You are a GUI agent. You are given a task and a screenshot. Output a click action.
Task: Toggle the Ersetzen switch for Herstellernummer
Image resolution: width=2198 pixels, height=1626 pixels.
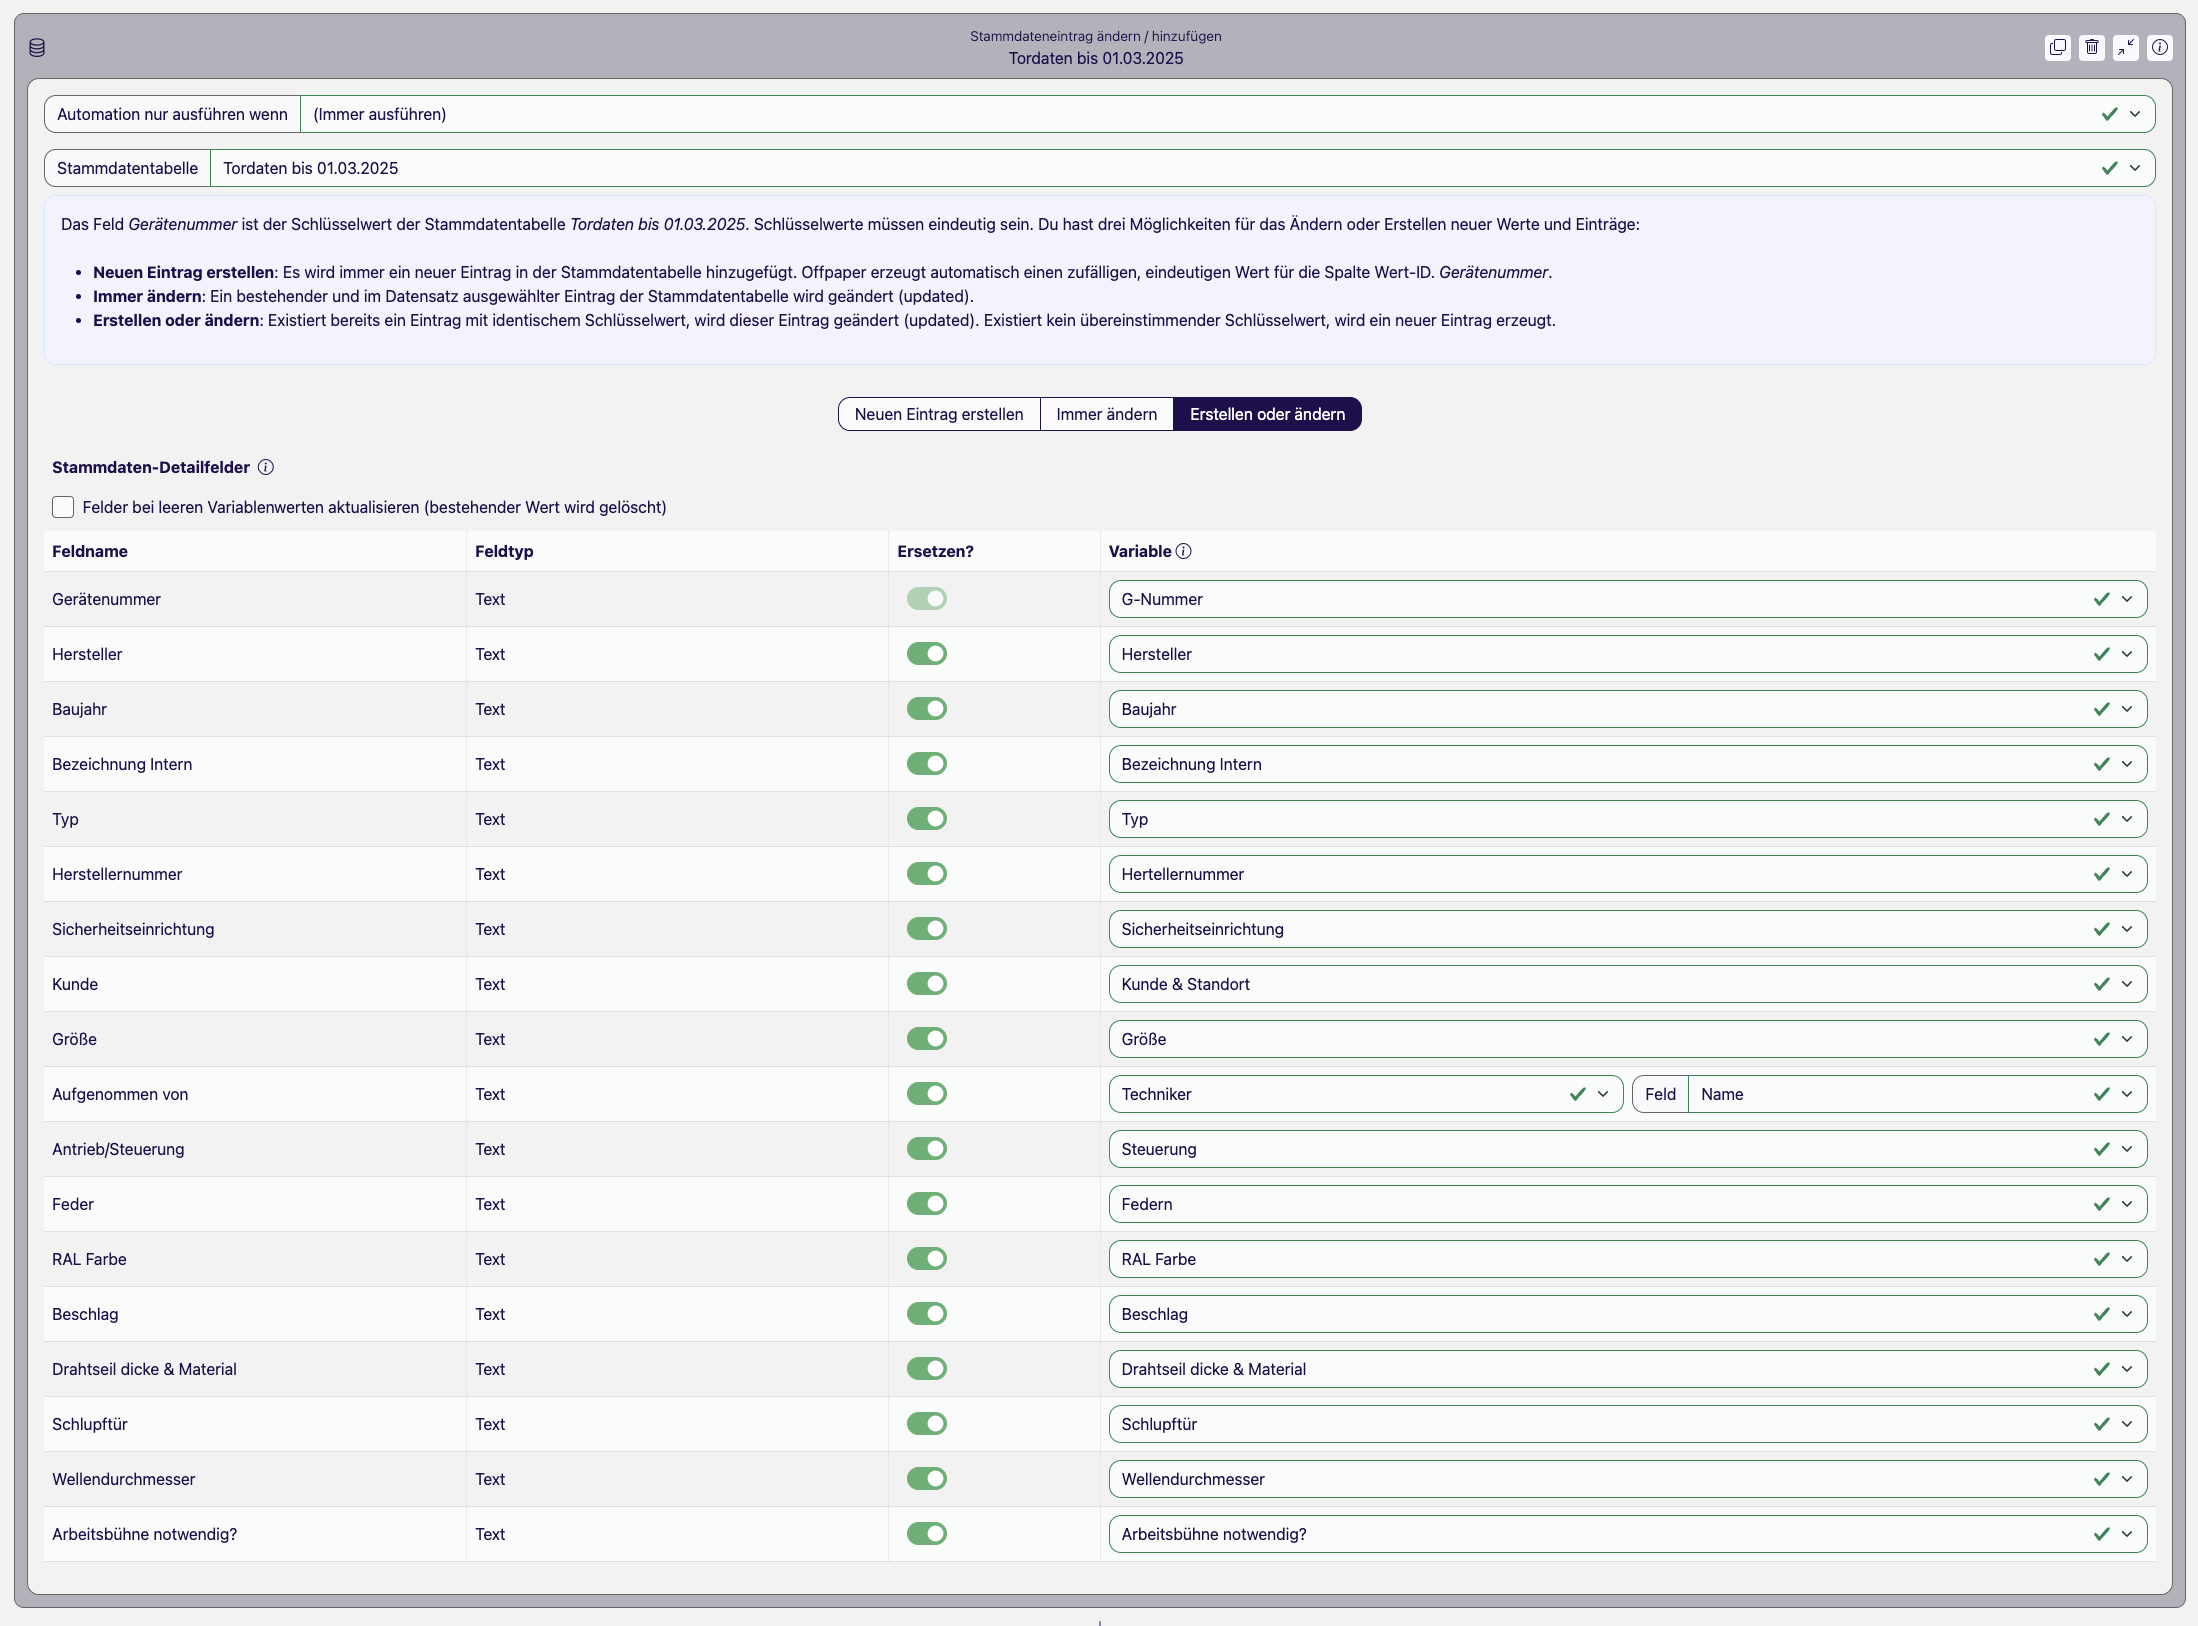coord(927,873)
